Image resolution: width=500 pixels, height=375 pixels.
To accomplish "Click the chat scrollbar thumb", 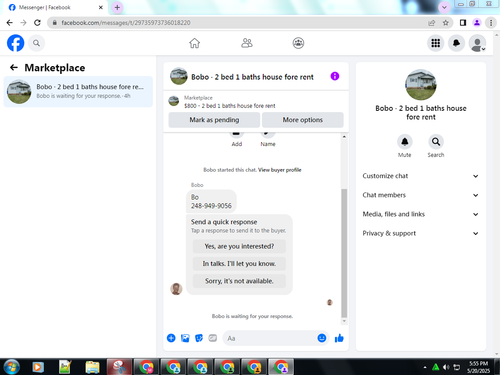I will point(344,253).
